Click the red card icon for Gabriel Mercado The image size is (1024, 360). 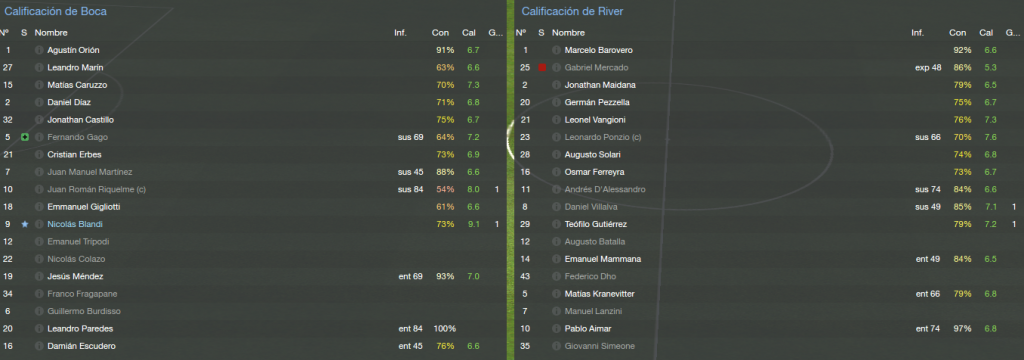(541, 67)
